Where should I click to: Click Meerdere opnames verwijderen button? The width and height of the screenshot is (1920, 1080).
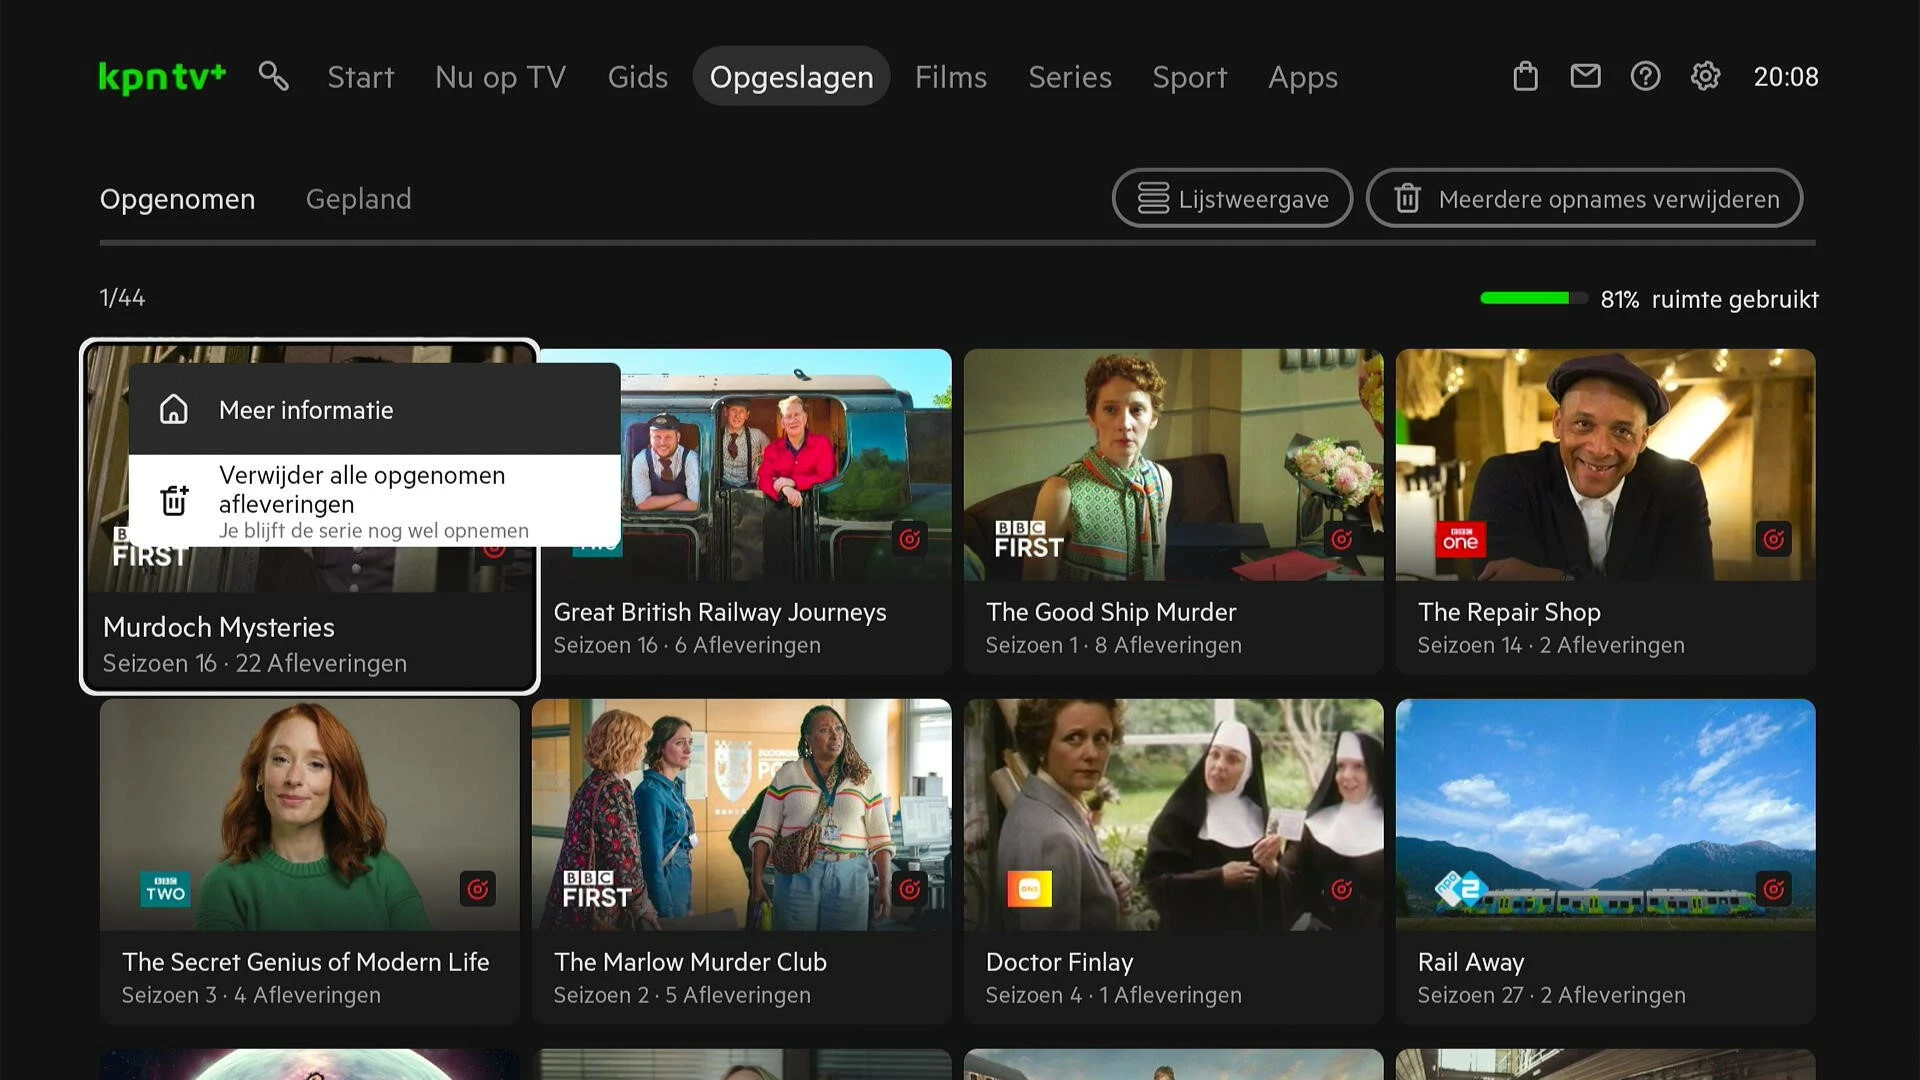pos(1584,199)
